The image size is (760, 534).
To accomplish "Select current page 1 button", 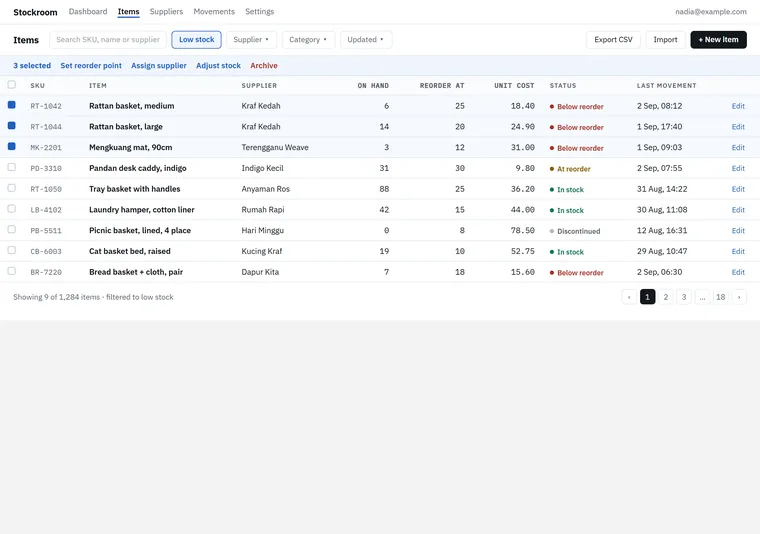I will tap(648, 297).
